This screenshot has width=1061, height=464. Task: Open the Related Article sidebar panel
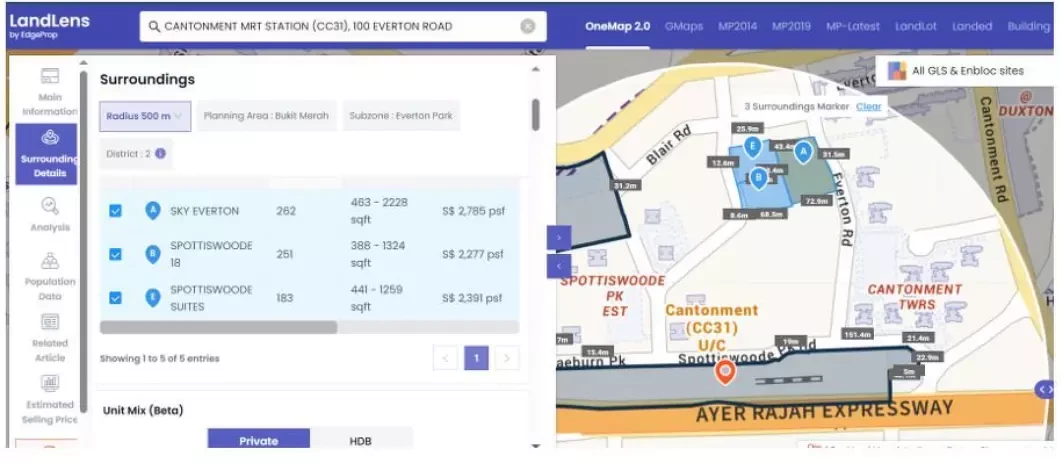(49, 338)
